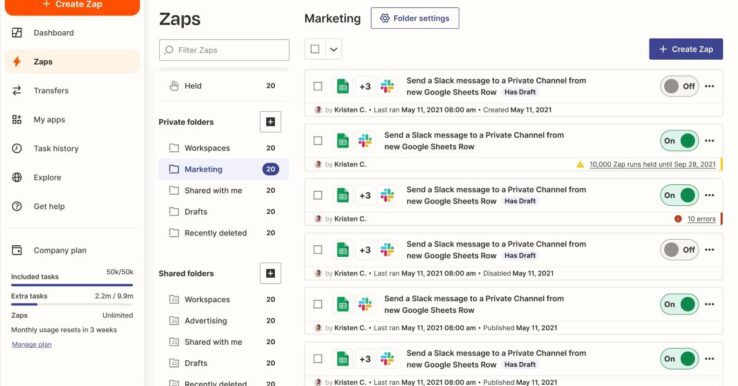Open more options for Zap disabled May 11

tap(709, 250)
